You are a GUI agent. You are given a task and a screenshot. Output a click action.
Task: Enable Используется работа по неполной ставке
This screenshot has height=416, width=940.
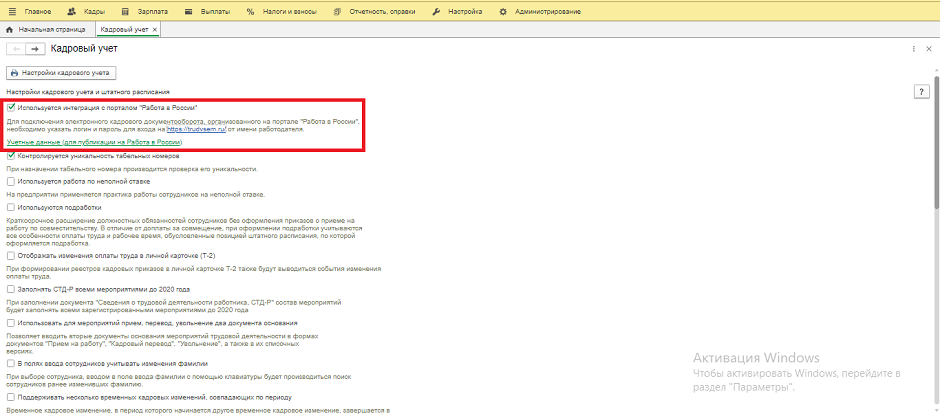[11, 181]
